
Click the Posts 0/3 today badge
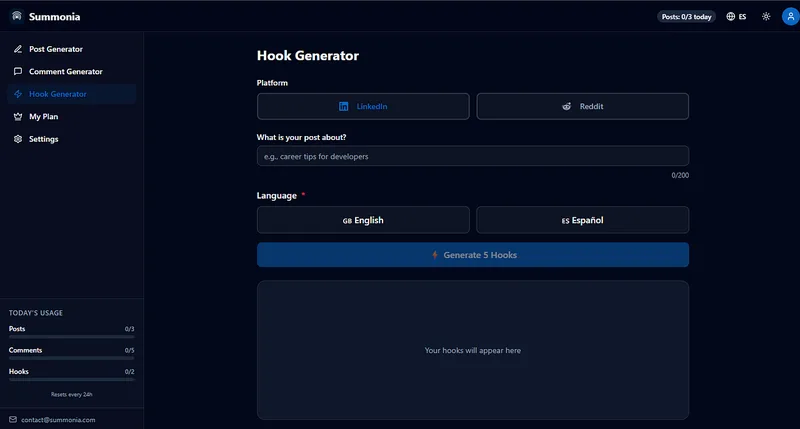[x=686, y=16]
